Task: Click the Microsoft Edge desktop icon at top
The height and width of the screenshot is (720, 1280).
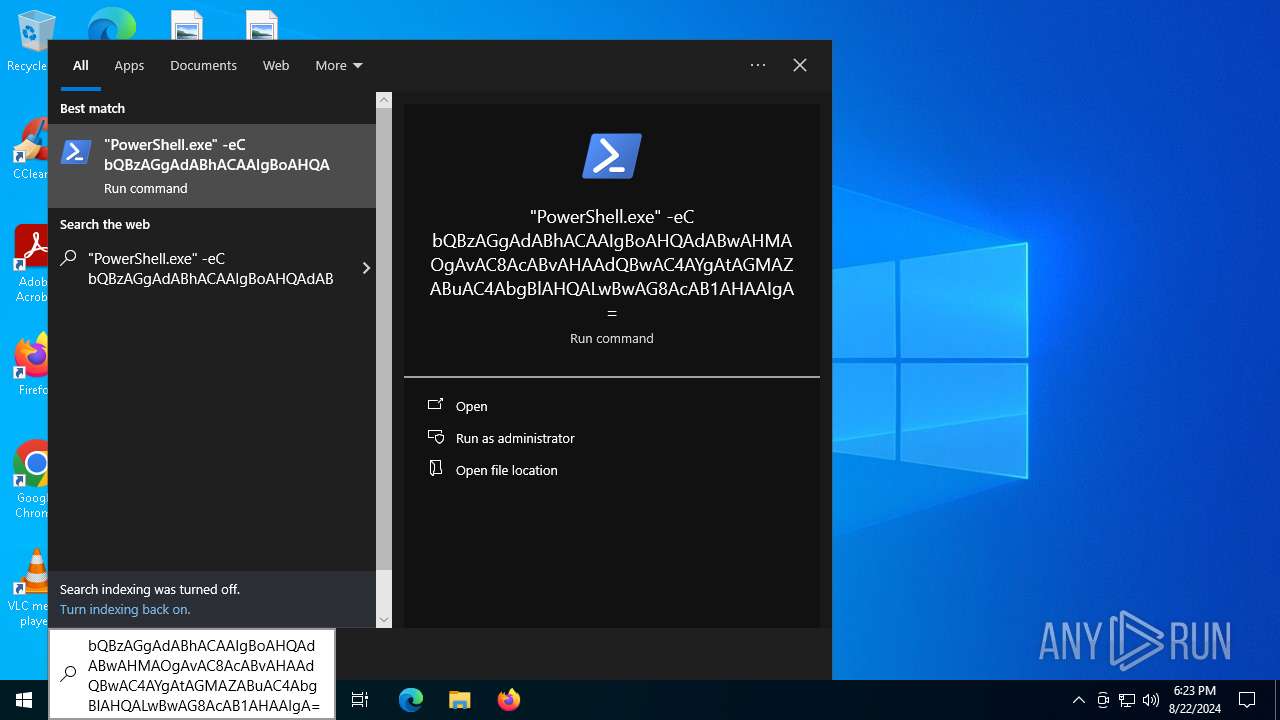Action: [111, 24]
